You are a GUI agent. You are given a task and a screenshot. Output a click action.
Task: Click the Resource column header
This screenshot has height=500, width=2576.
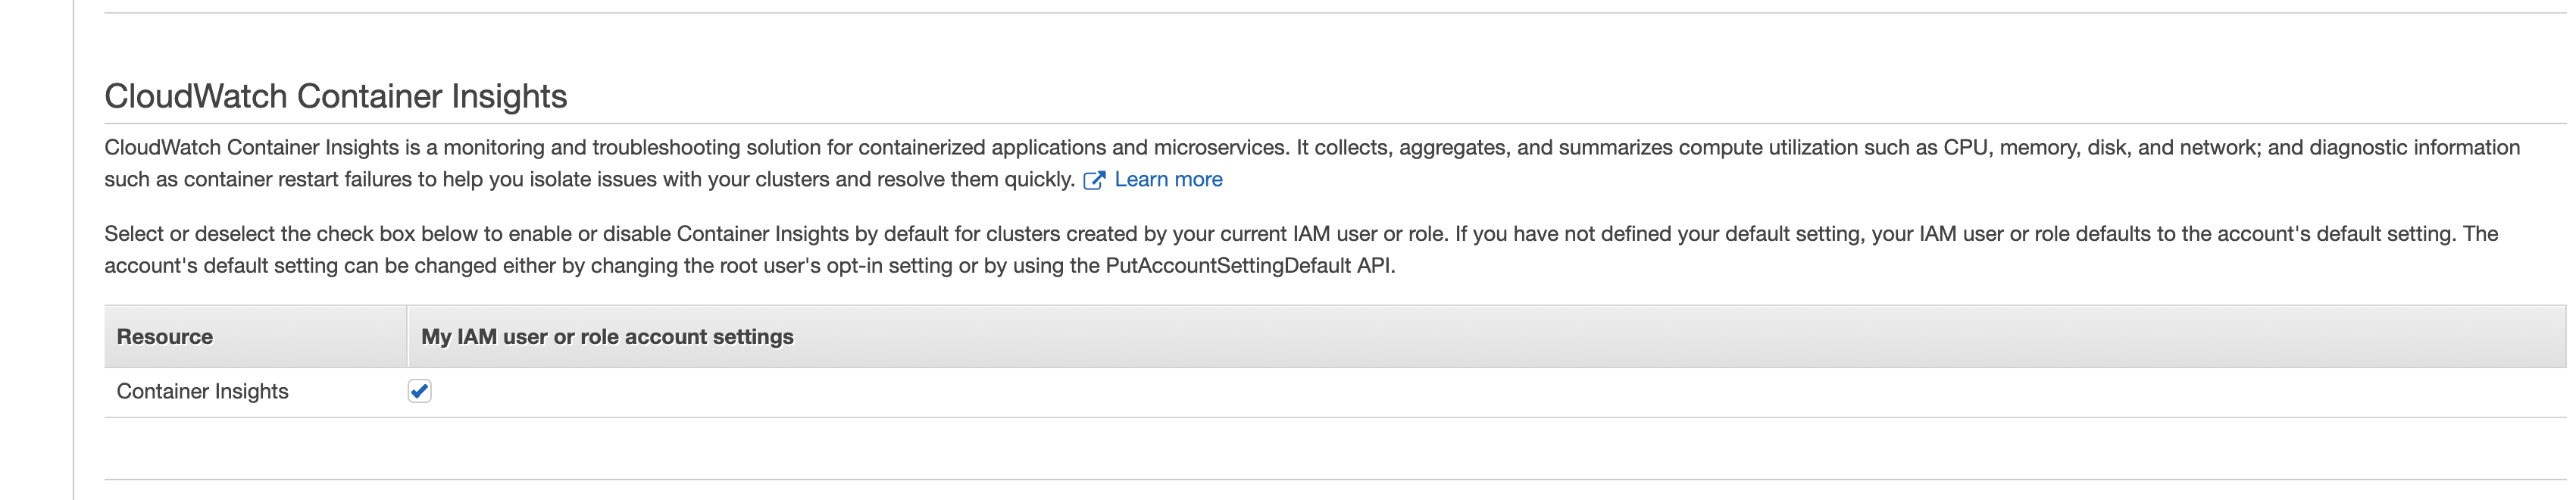pyautogui.click(x=165, y=337)
